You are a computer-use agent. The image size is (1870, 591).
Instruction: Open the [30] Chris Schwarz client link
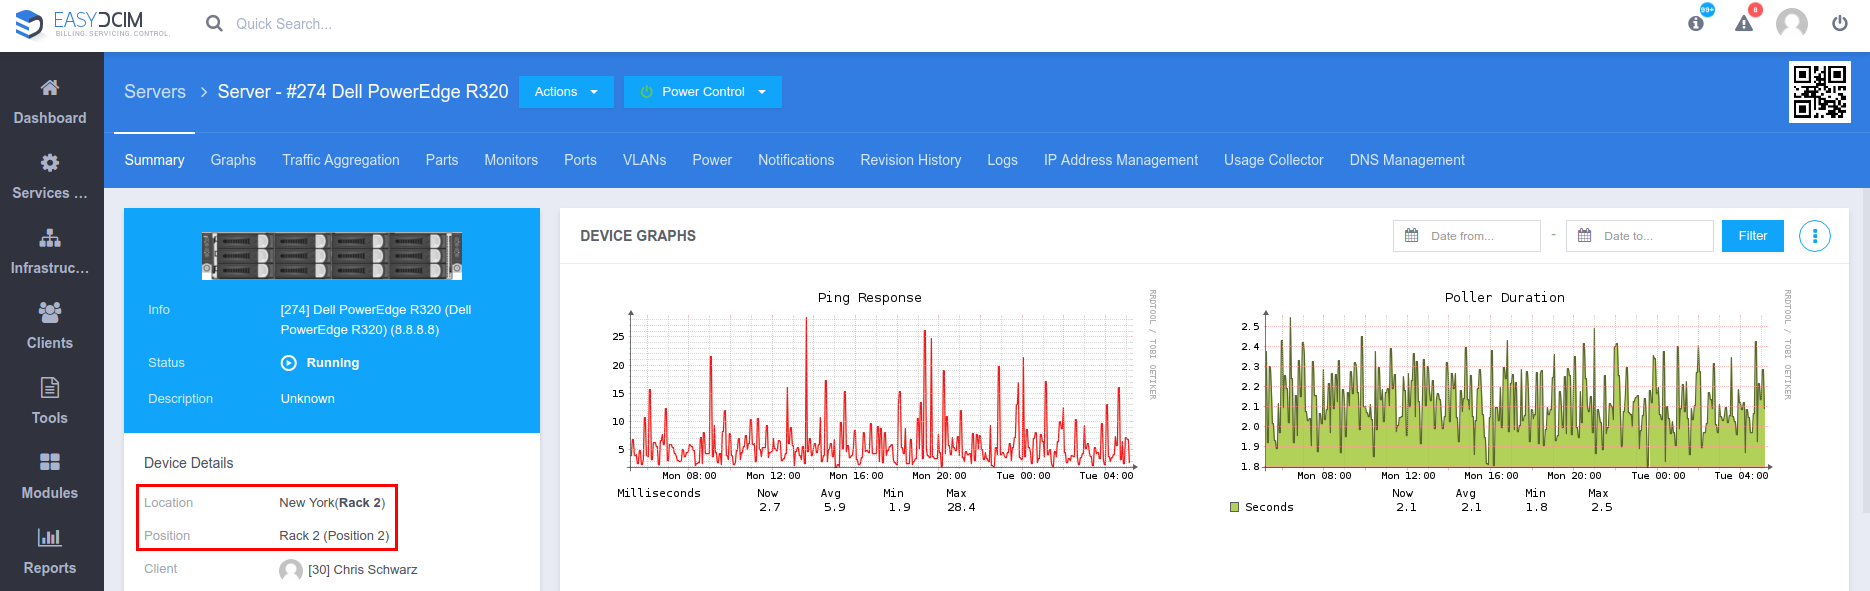pyautogui.click(x=363, y=570)
